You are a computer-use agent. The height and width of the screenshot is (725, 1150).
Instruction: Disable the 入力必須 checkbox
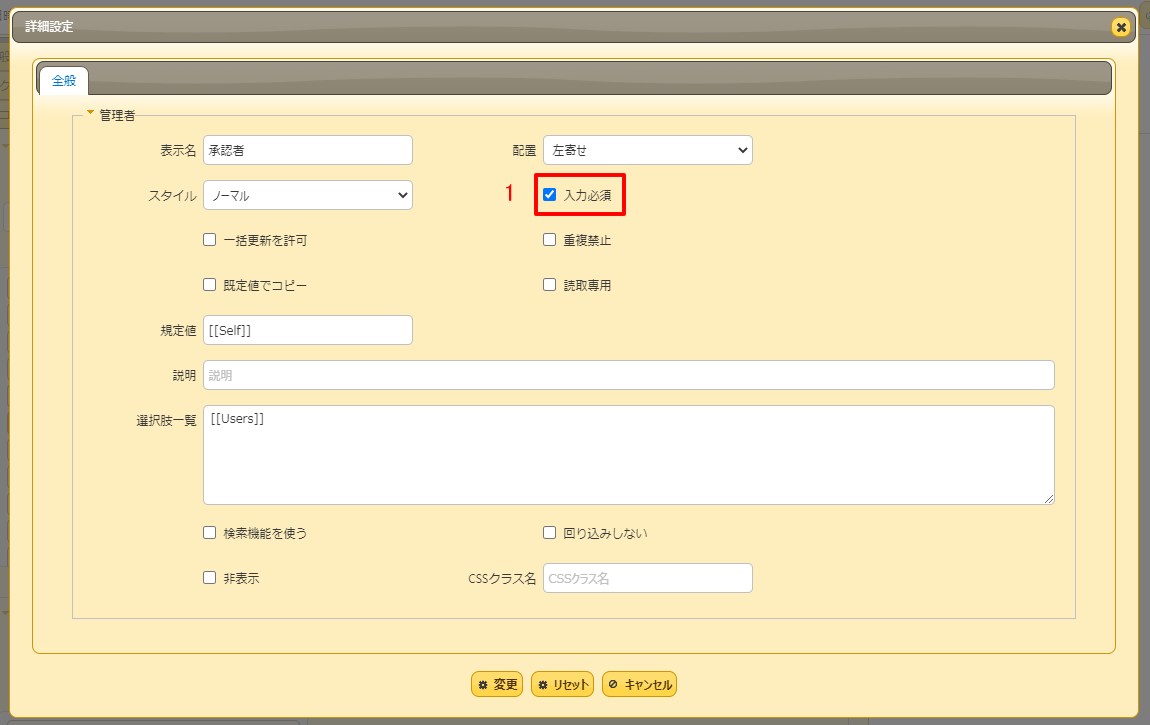549,195
